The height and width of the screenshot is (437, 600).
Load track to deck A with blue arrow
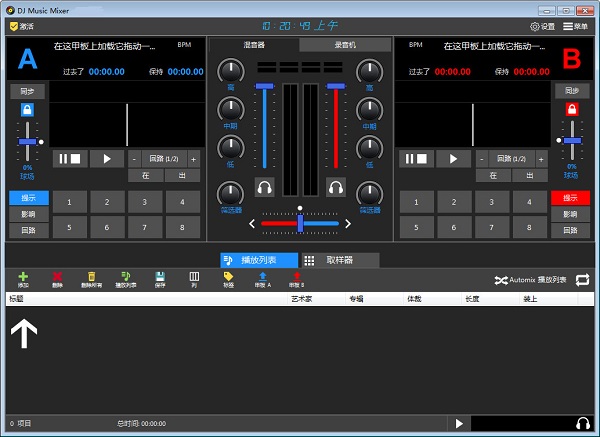(x=262, y=277)
